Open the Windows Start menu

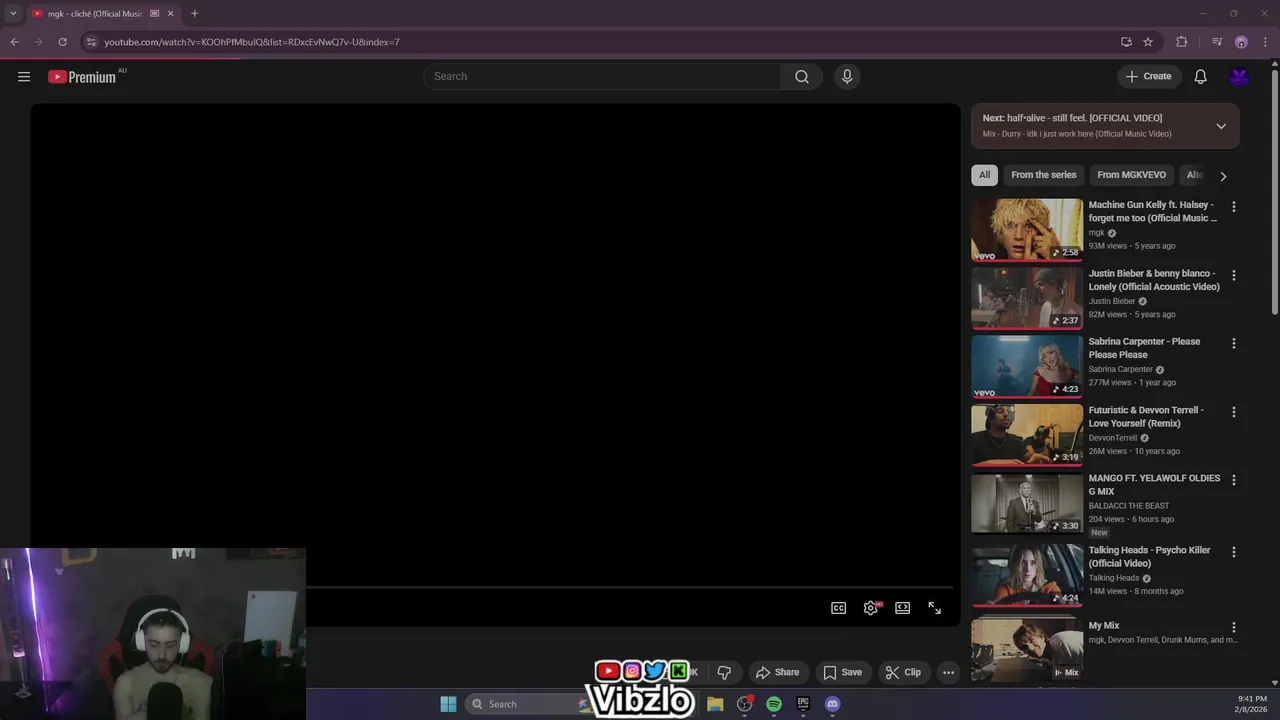(448, 704)
